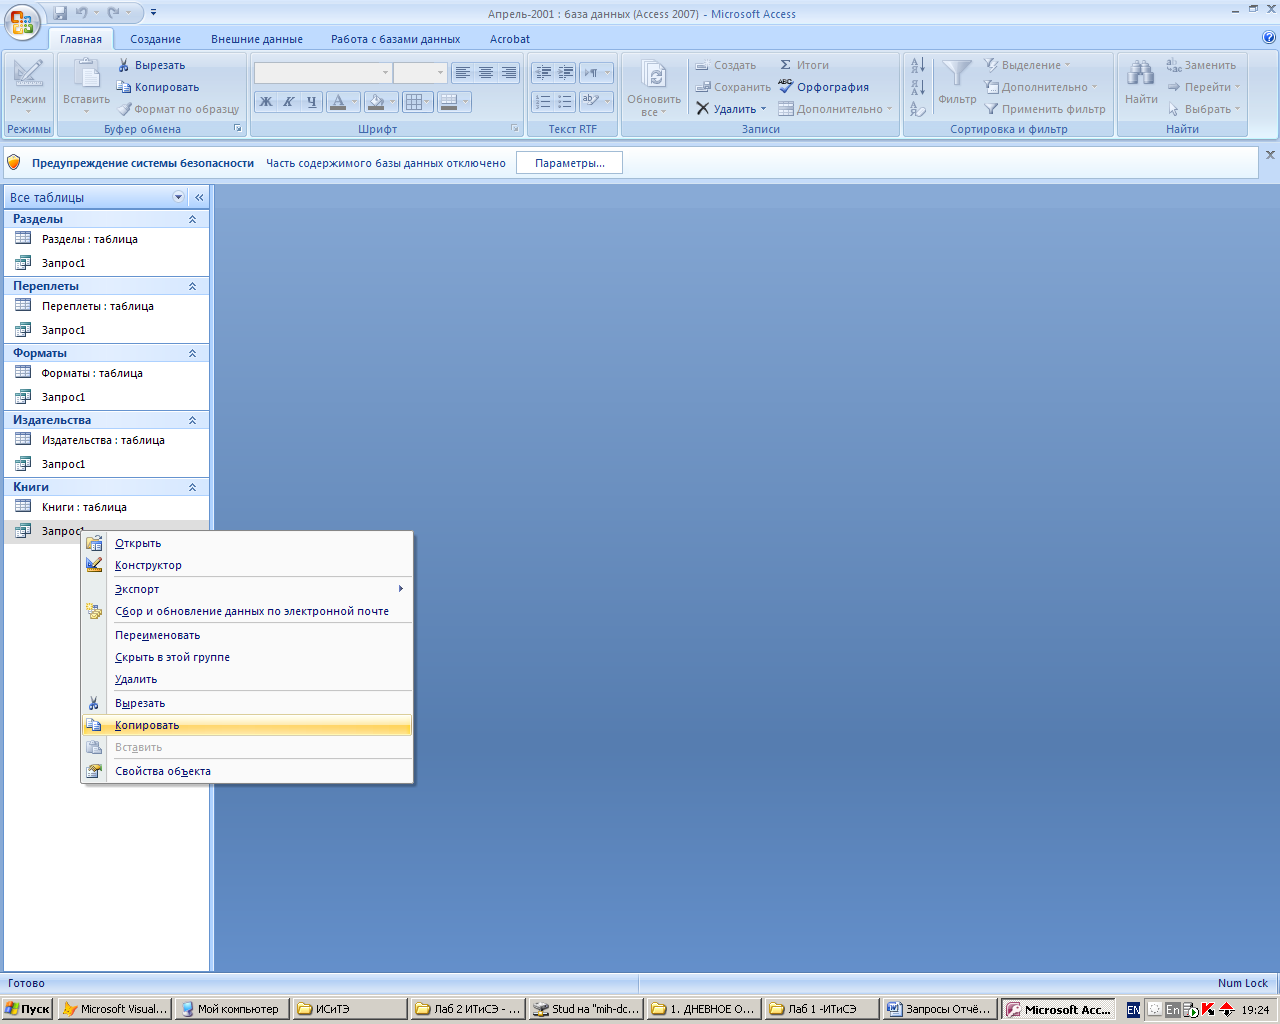The image size is (1280, 1024).
Task: Click the Режим view icon
Action: coord(28,74)
